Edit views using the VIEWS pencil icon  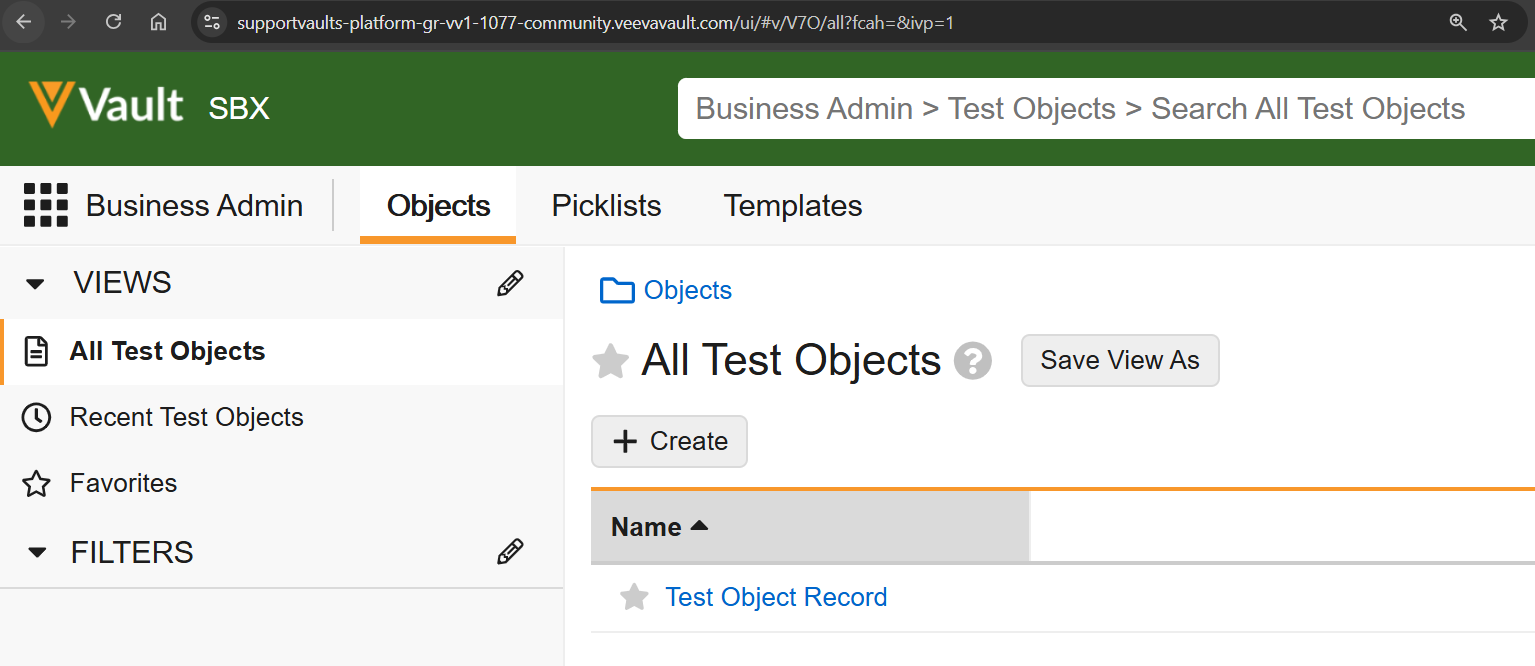[510, 284]
